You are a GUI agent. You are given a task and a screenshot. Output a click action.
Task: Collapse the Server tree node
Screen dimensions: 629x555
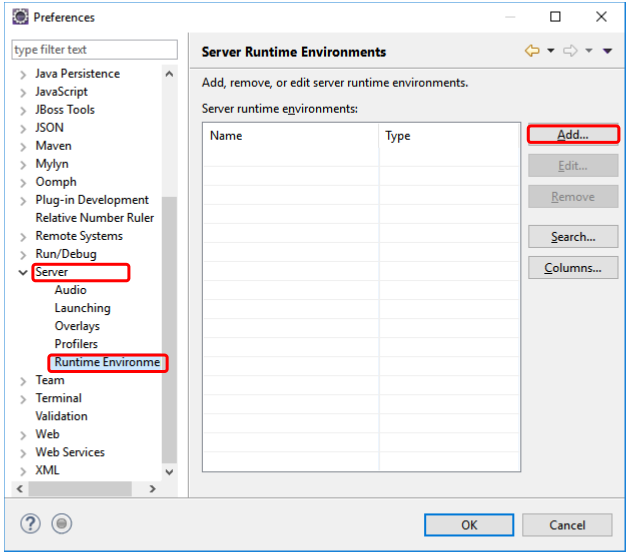pyautogui.click(x=23, y=272)
